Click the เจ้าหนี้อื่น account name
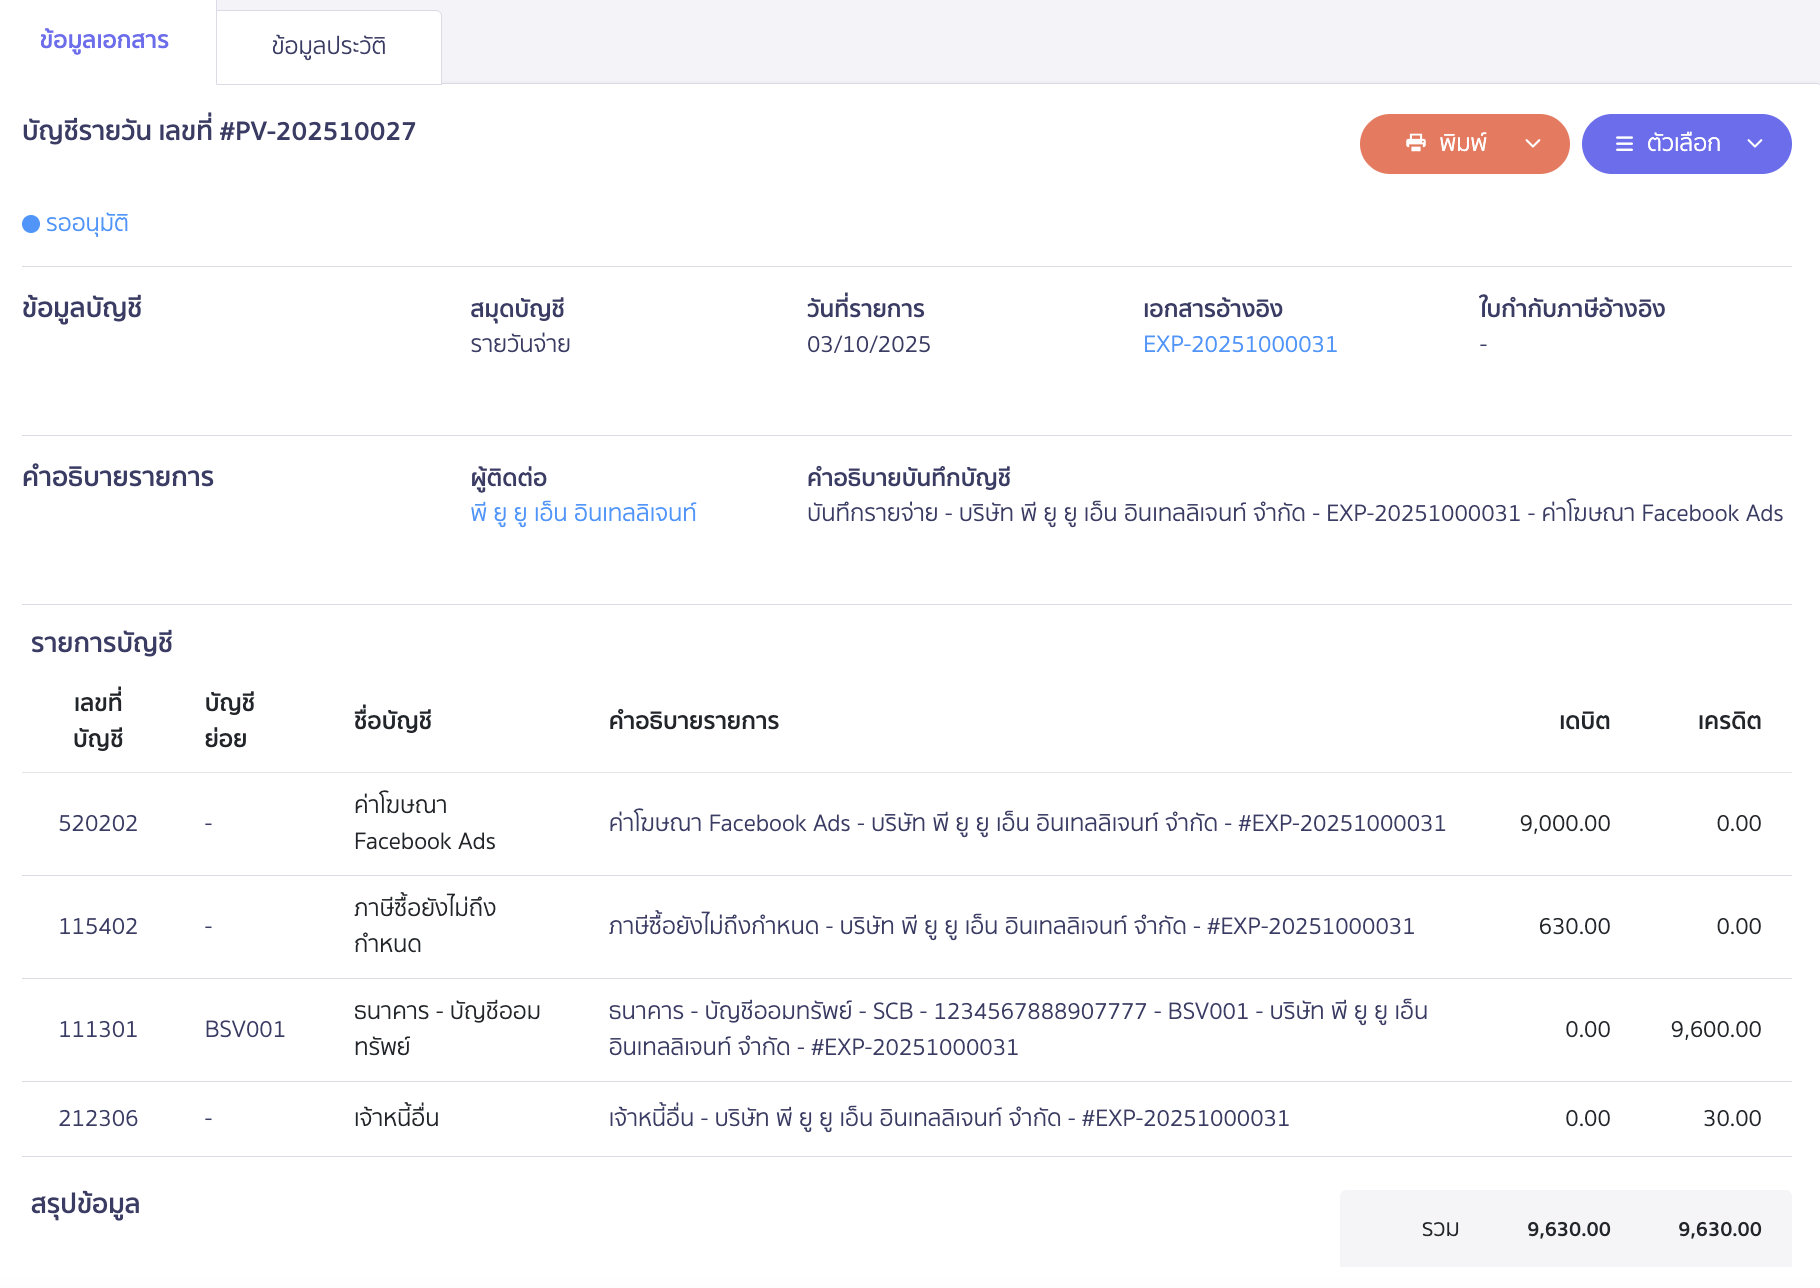This screenshot has width=1820, height=1288. (x=396, y=1118)
